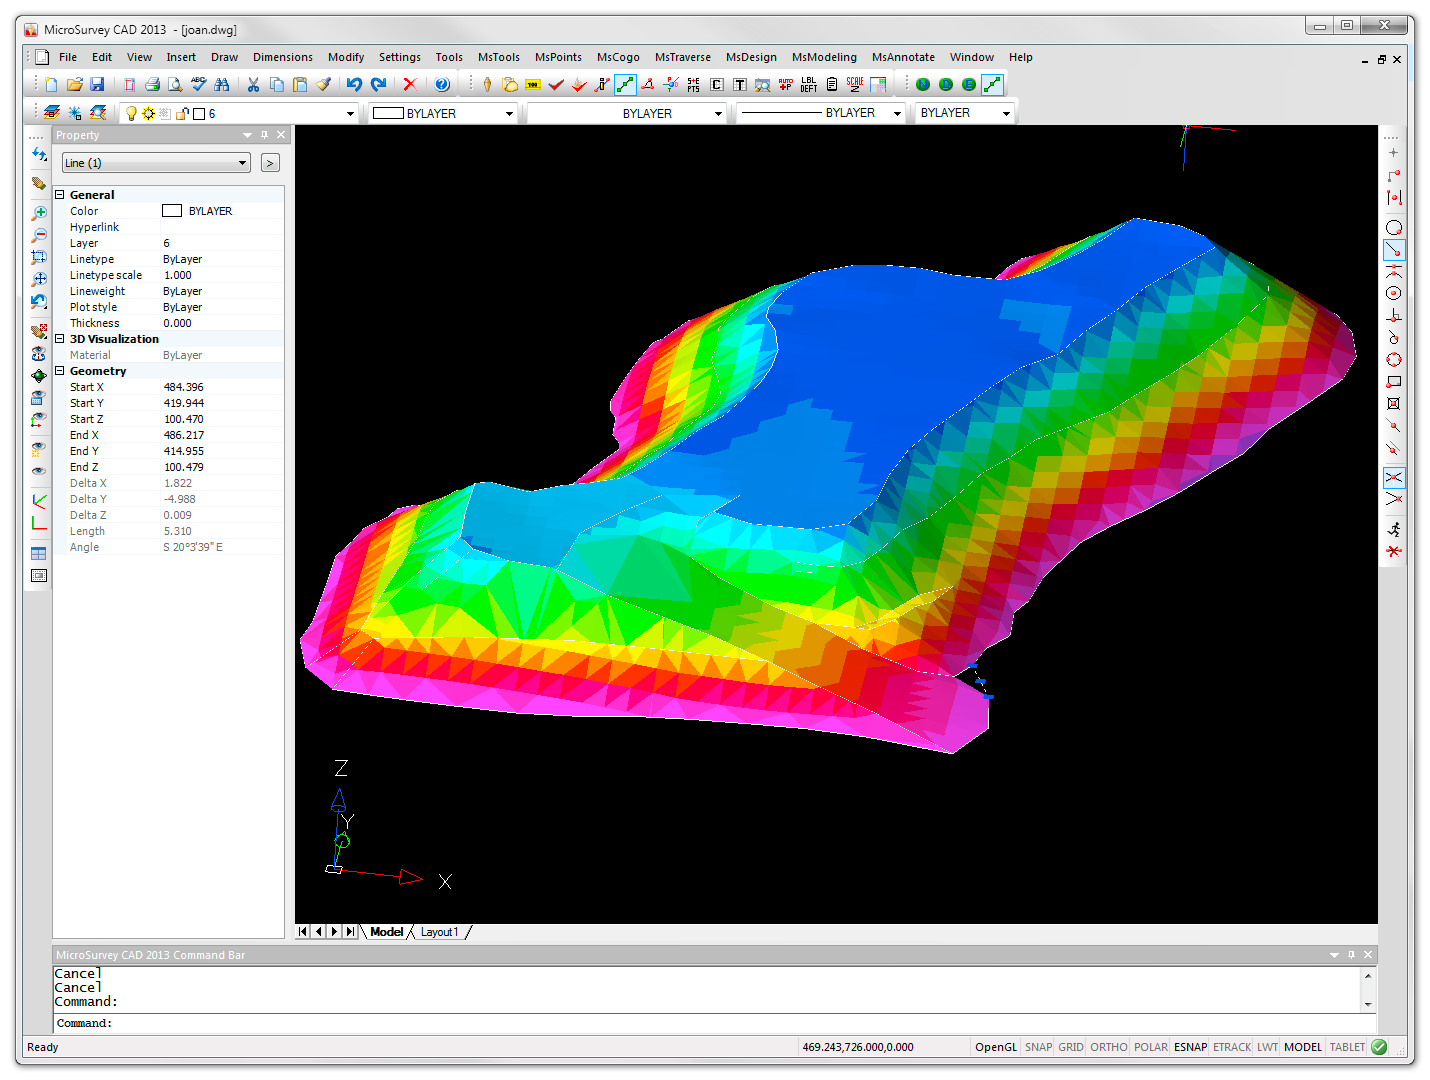This screenshot has height=1080, width=1430.
Task: Open the MsModeling menu
Action: [823, 57]
